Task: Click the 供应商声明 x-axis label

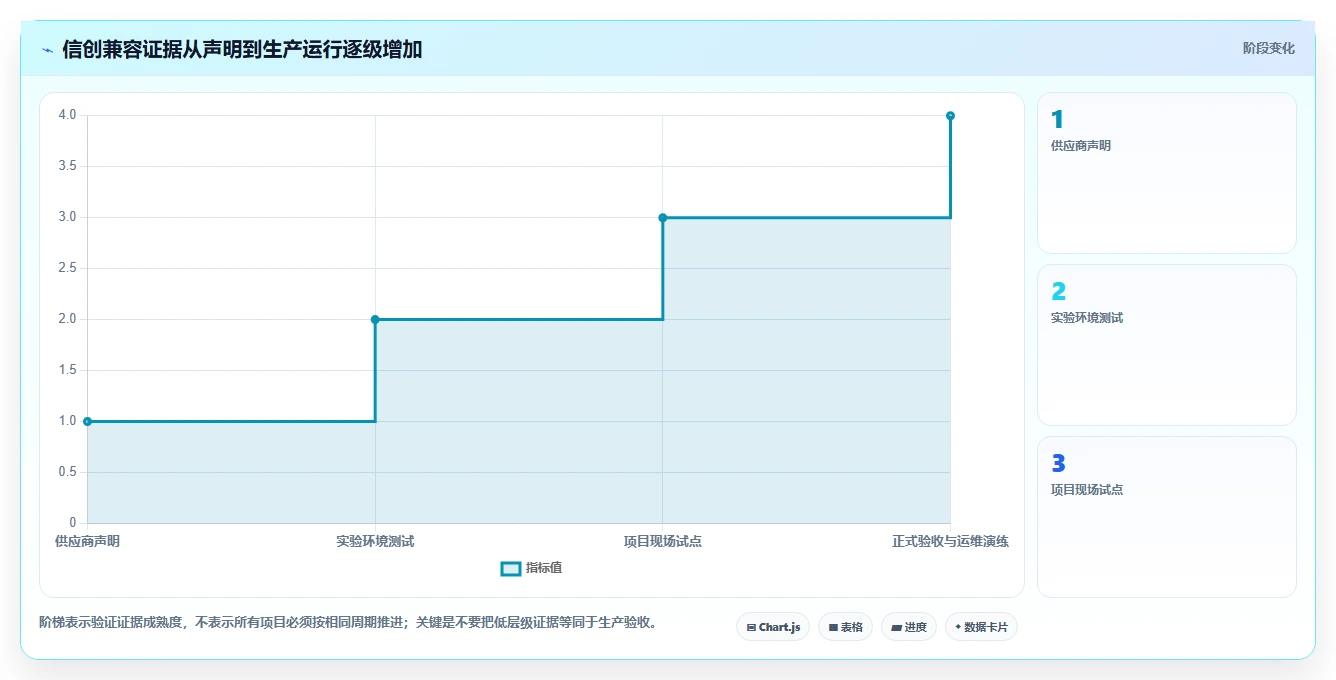Action: [87, 541]
